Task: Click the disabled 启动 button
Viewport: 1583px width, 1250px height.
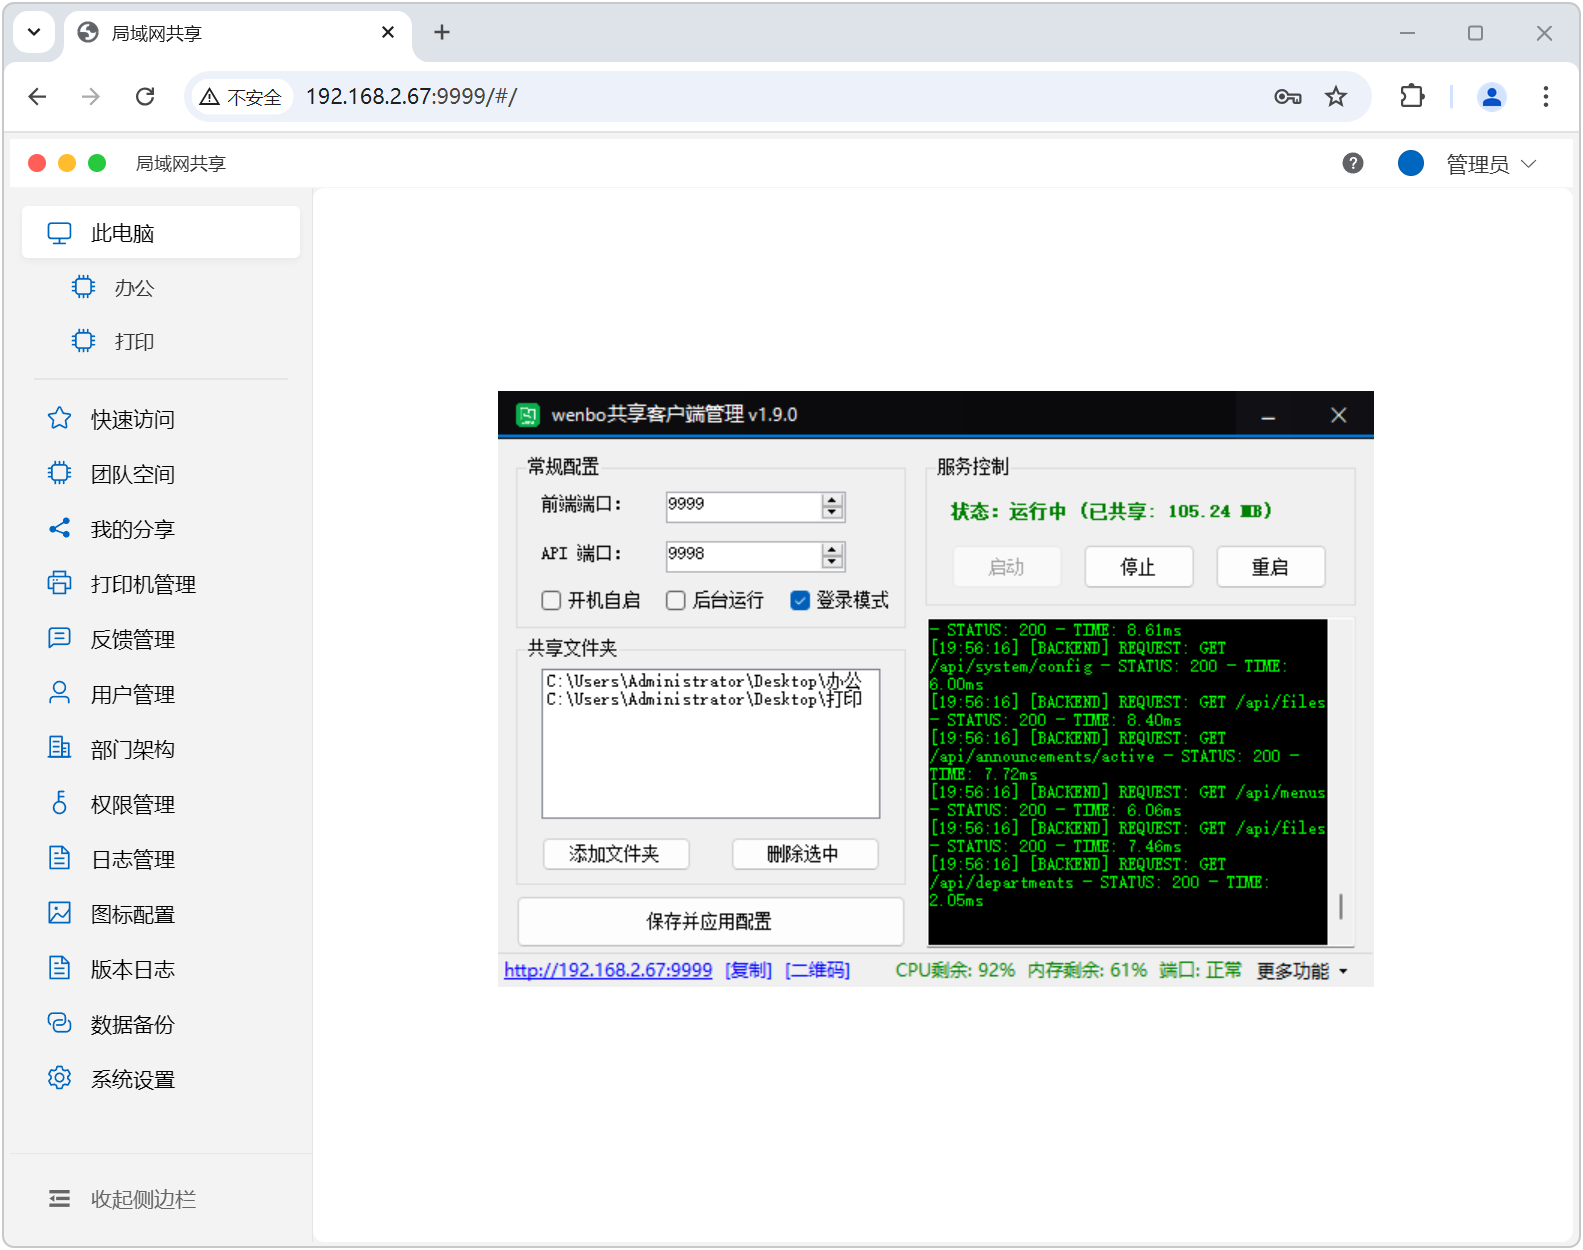Action: (1006, 567)
